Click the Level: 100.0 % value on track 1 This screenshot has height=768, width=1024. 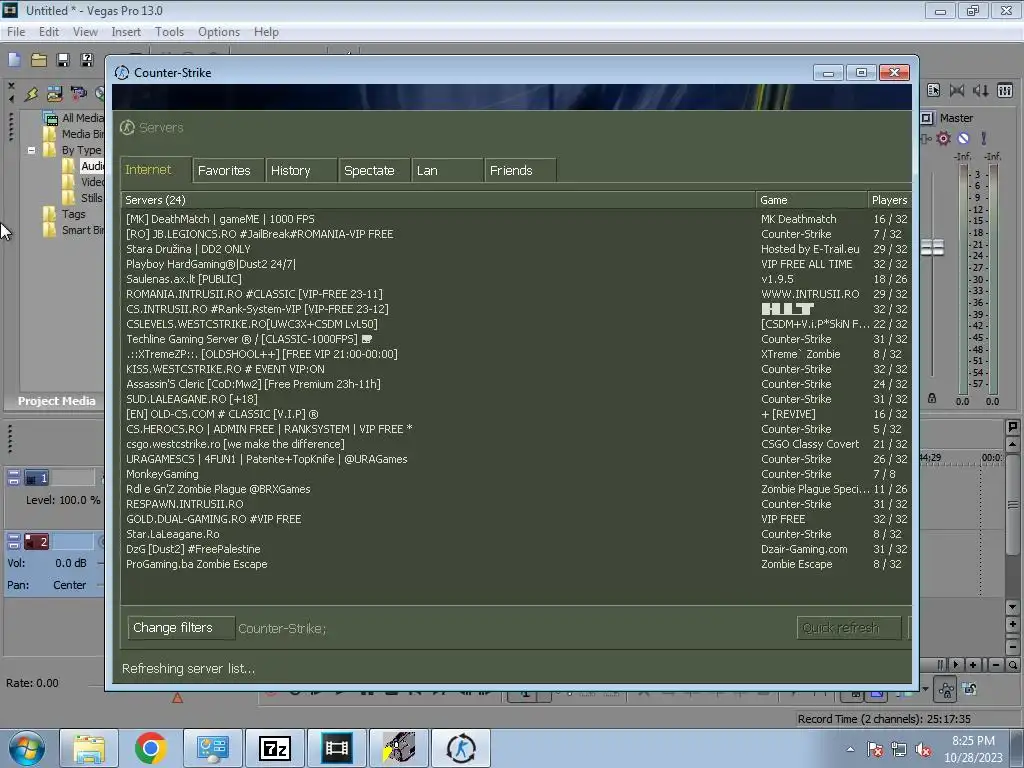coord(63,500)
